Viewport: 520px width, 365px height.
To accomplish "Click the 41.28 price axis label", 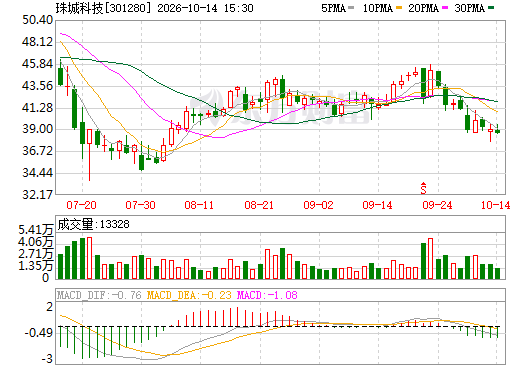I will pyautogui.click(x=37, y=108).
